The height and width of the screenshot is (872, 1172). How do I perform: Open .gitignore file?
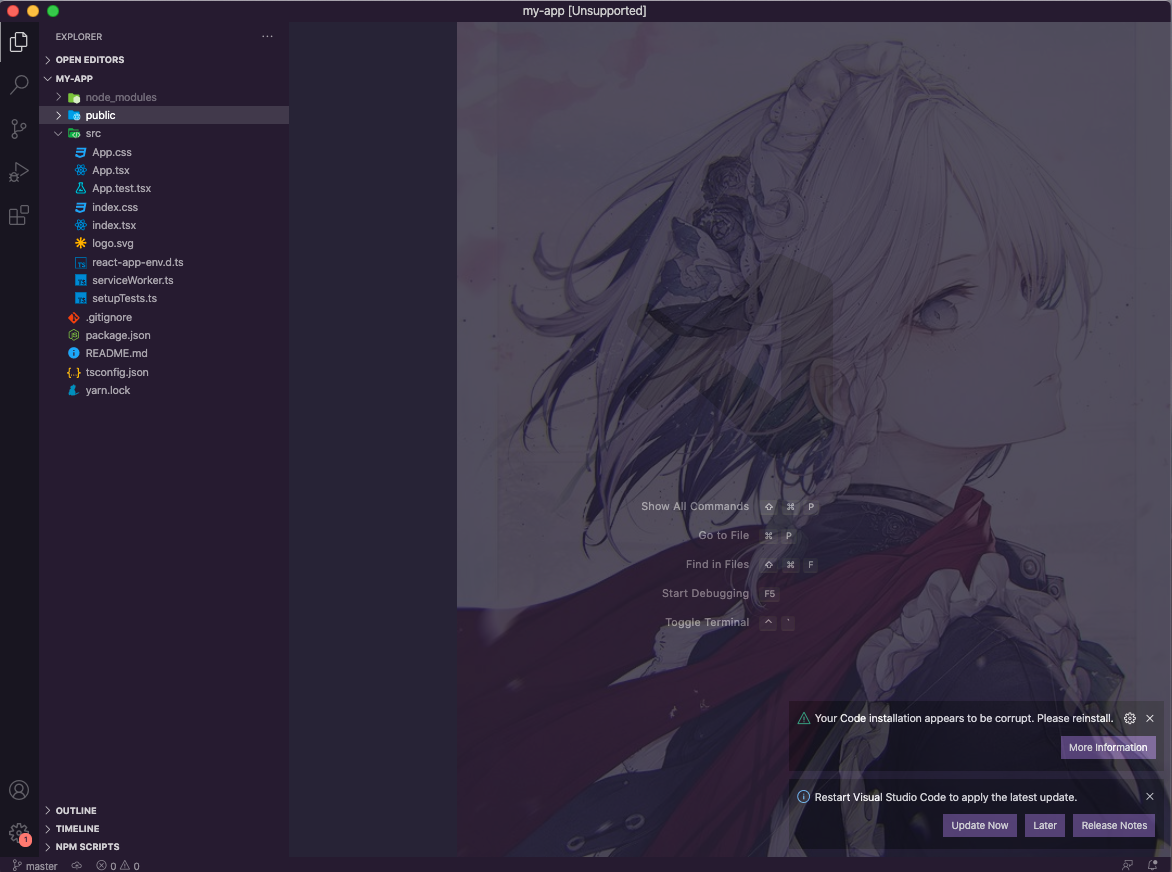(164, 318)
